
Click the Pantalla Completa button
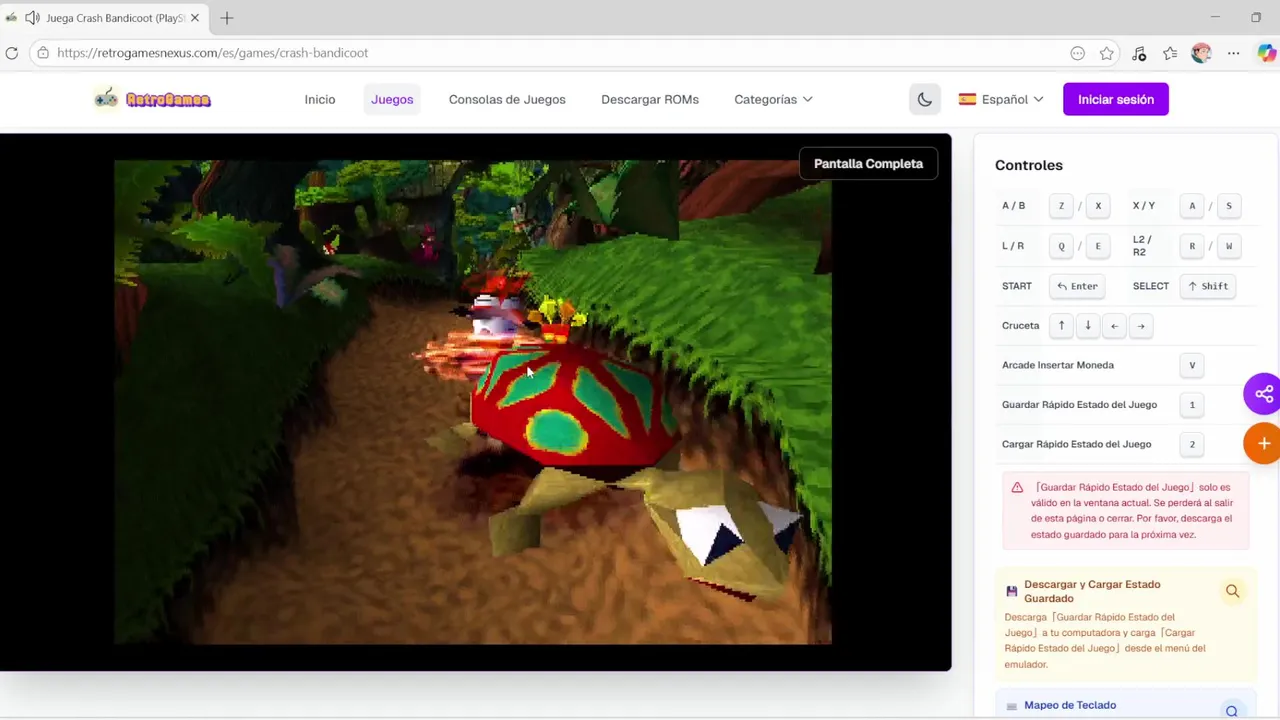(868, 164)
